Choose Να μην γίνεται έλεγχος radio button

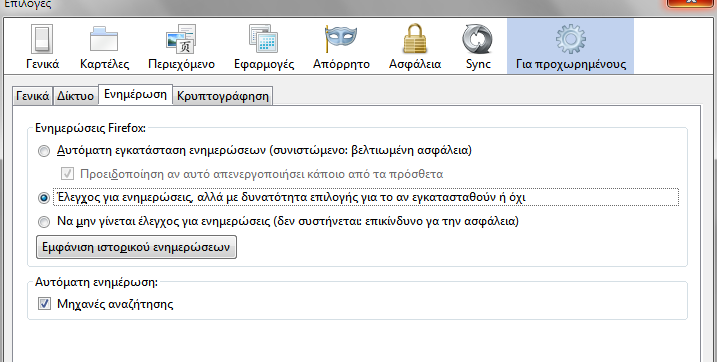click(44, 222)
